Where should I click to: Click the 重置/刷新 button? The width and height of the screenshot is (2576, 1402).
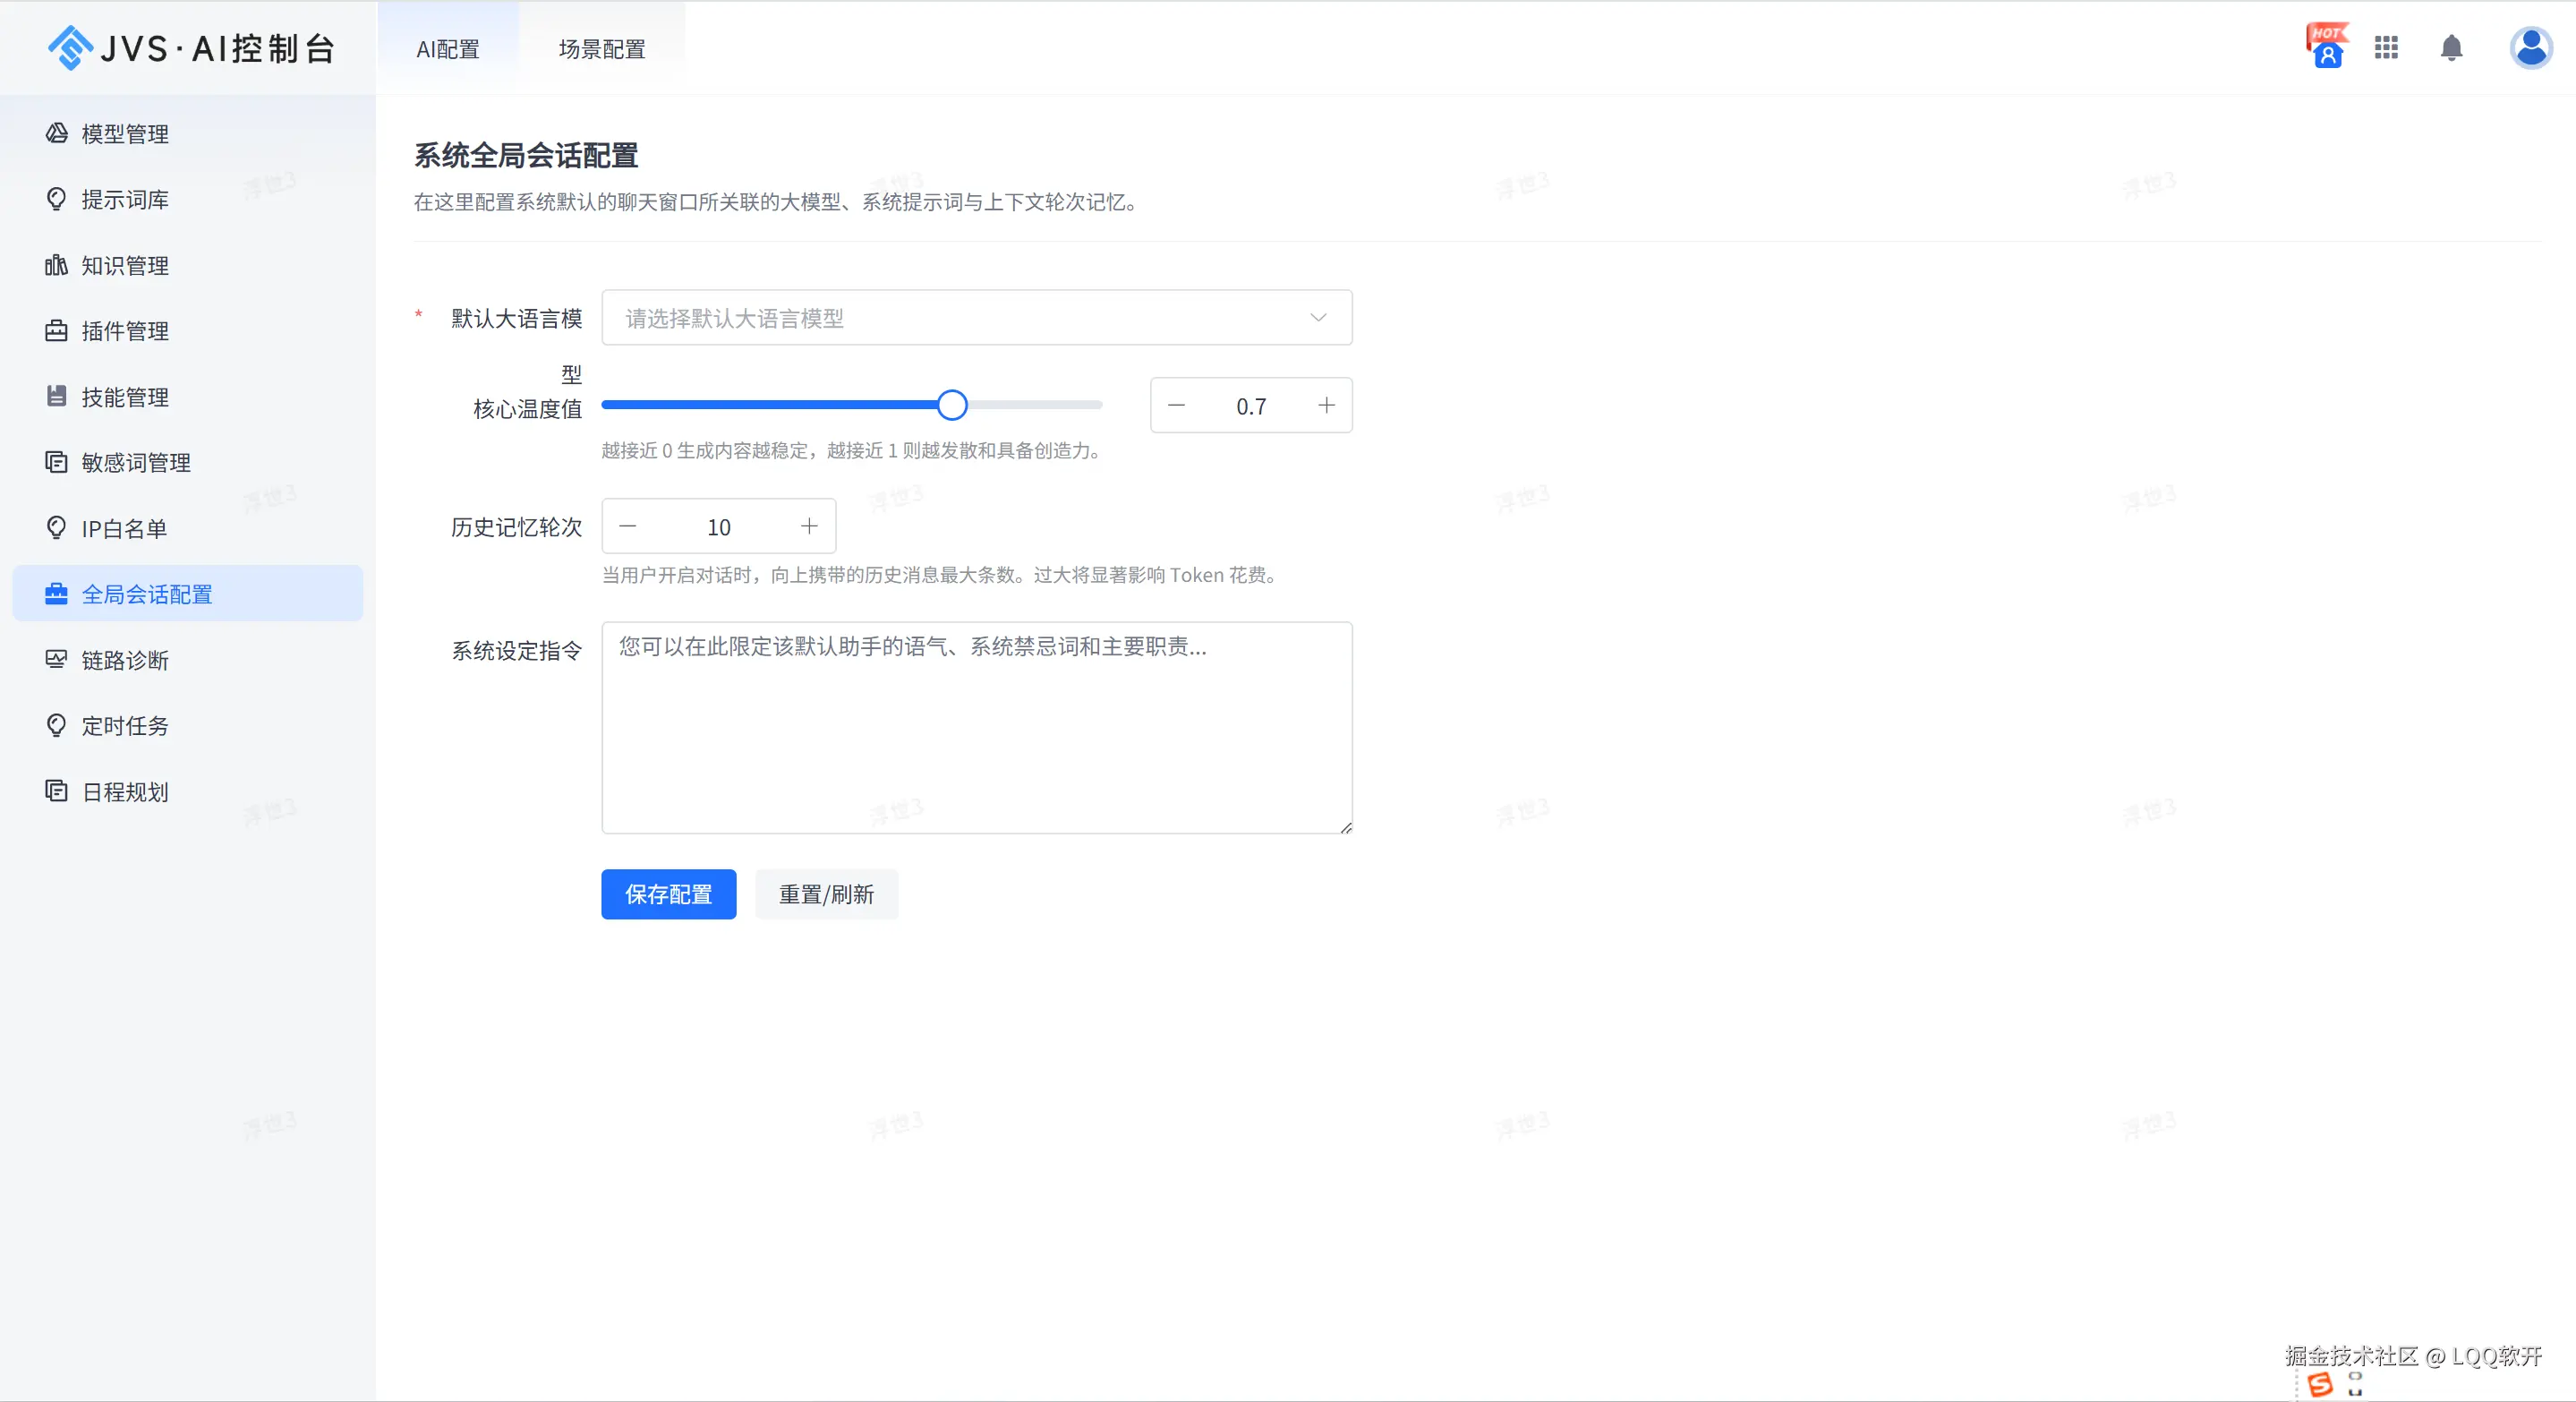tap(826, 894)
